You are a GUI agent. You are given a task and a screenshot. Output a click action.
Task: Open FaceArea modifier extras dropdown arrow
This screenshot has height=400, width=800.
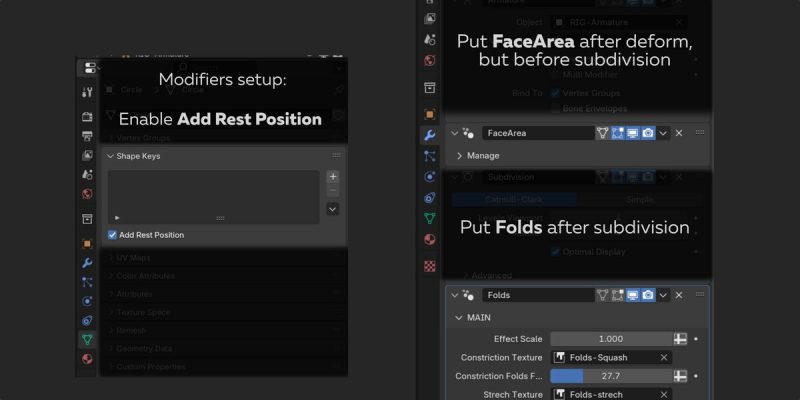(x=663, y=133)
